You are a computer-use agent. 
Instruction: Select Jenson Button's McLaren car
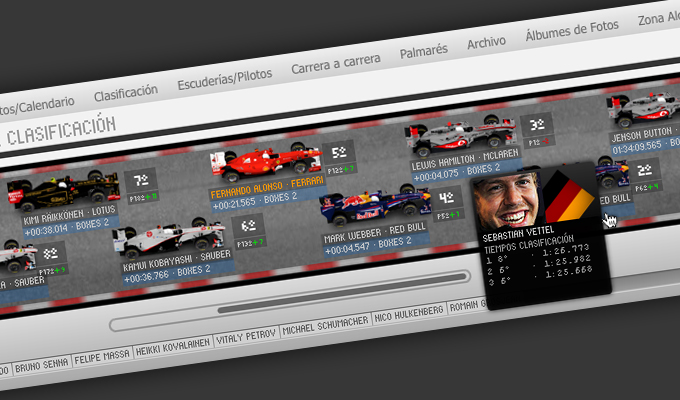644,108
